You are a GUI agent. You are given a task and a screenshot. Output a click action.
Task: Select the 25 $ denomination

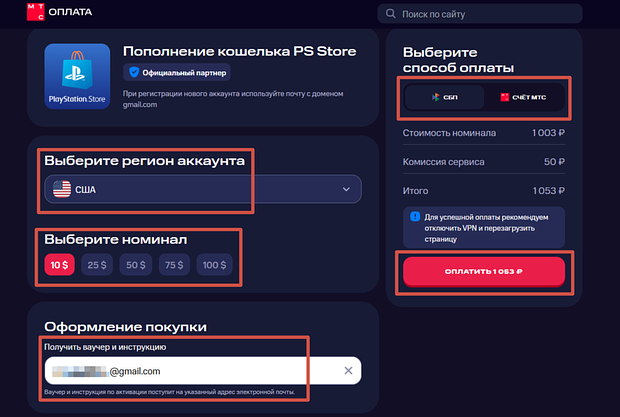tap(97, 265)
